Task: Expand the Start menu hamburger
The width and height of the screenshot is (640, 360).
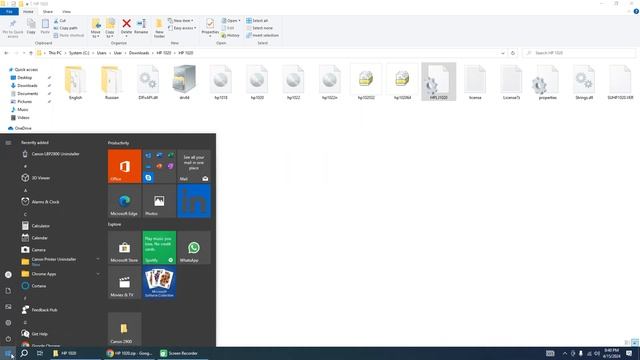Action: coord(8,143)
